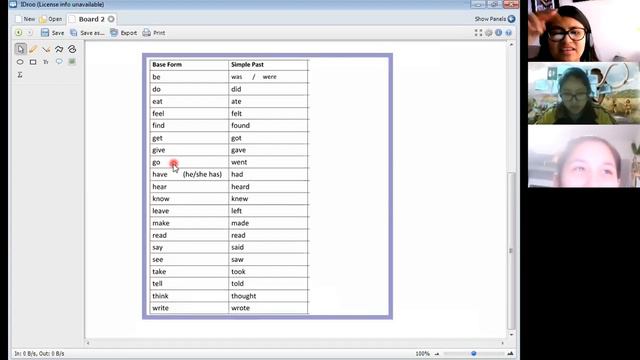
Task: Select the freehand scribble curve tool
Action: click(x=72, y=49)
